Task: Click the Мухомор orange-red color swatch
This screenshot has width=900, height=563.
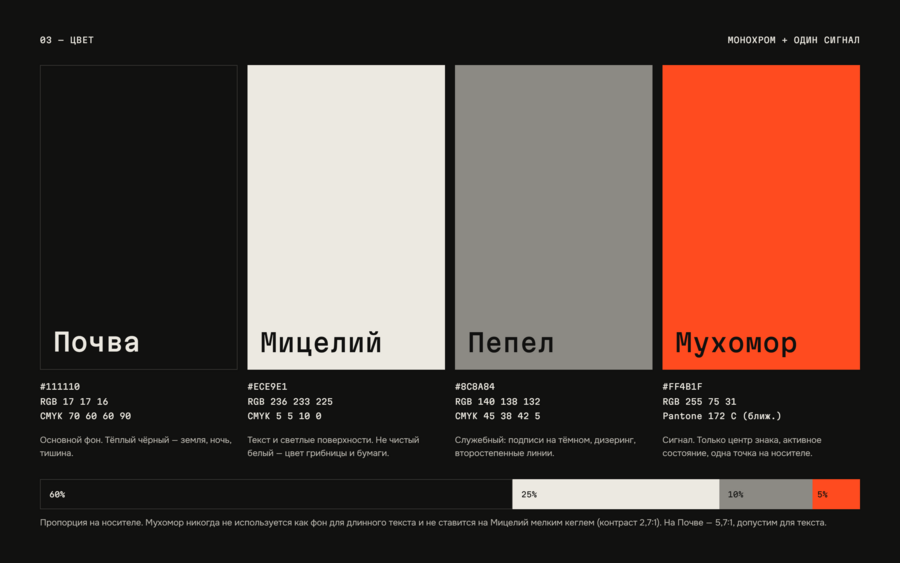Action: 761,217
